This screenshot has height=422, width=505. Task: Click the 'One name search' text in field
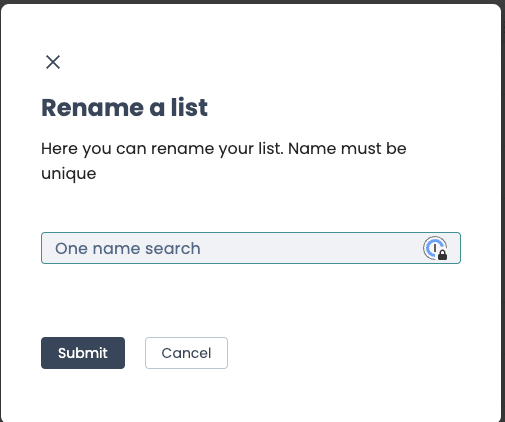point(128,249)
